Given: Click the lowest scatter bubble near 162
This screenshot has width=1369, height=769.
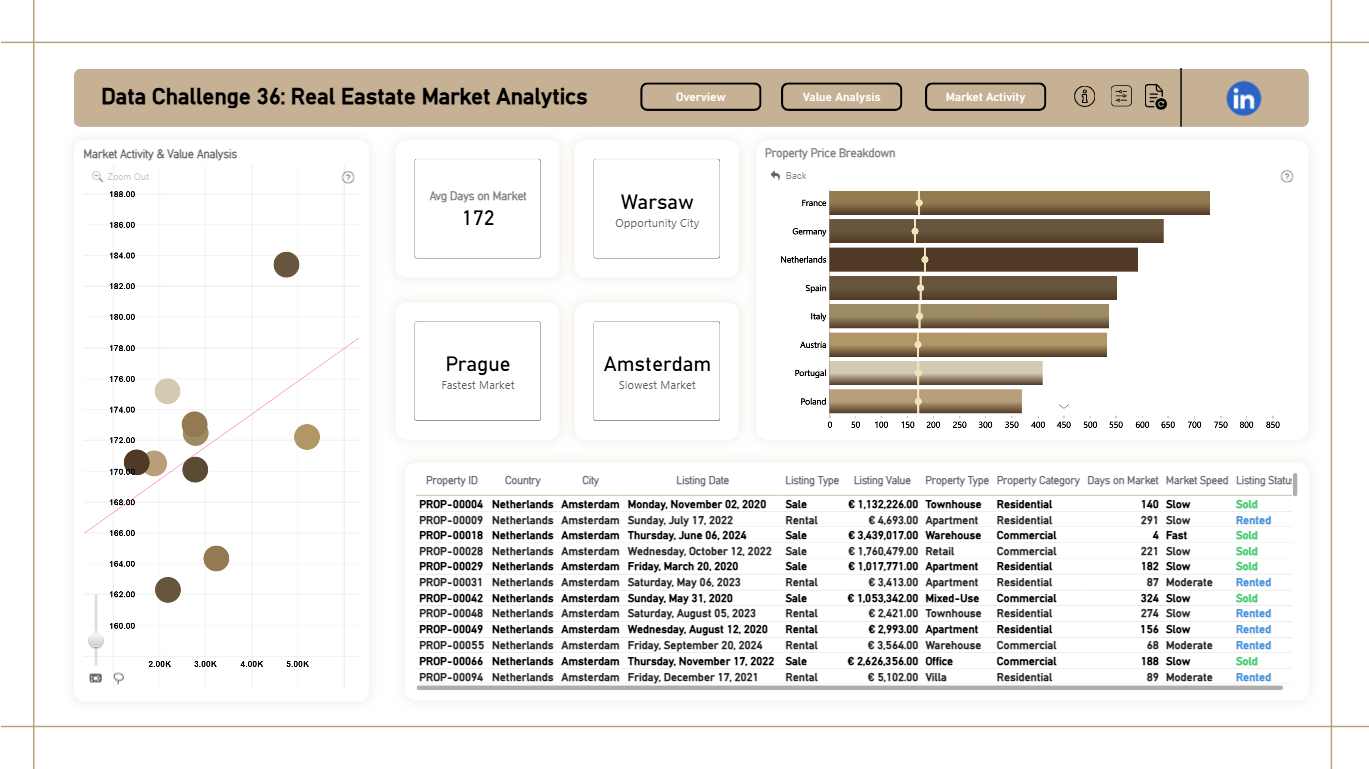Looking at the screenshot, I should (x=168, y=590).
